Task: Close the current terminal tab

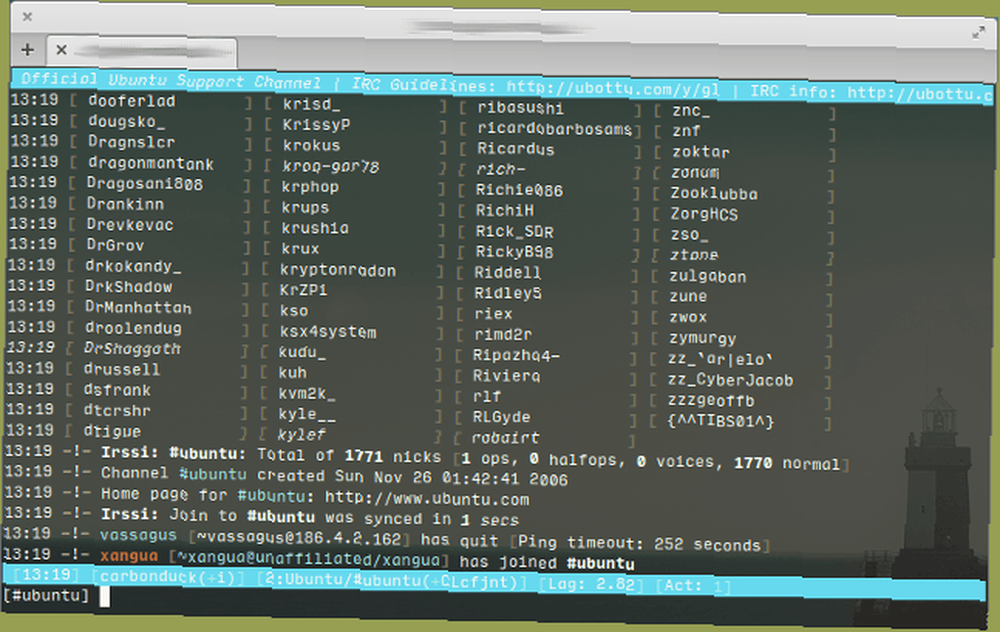Action: pos(61,49)
